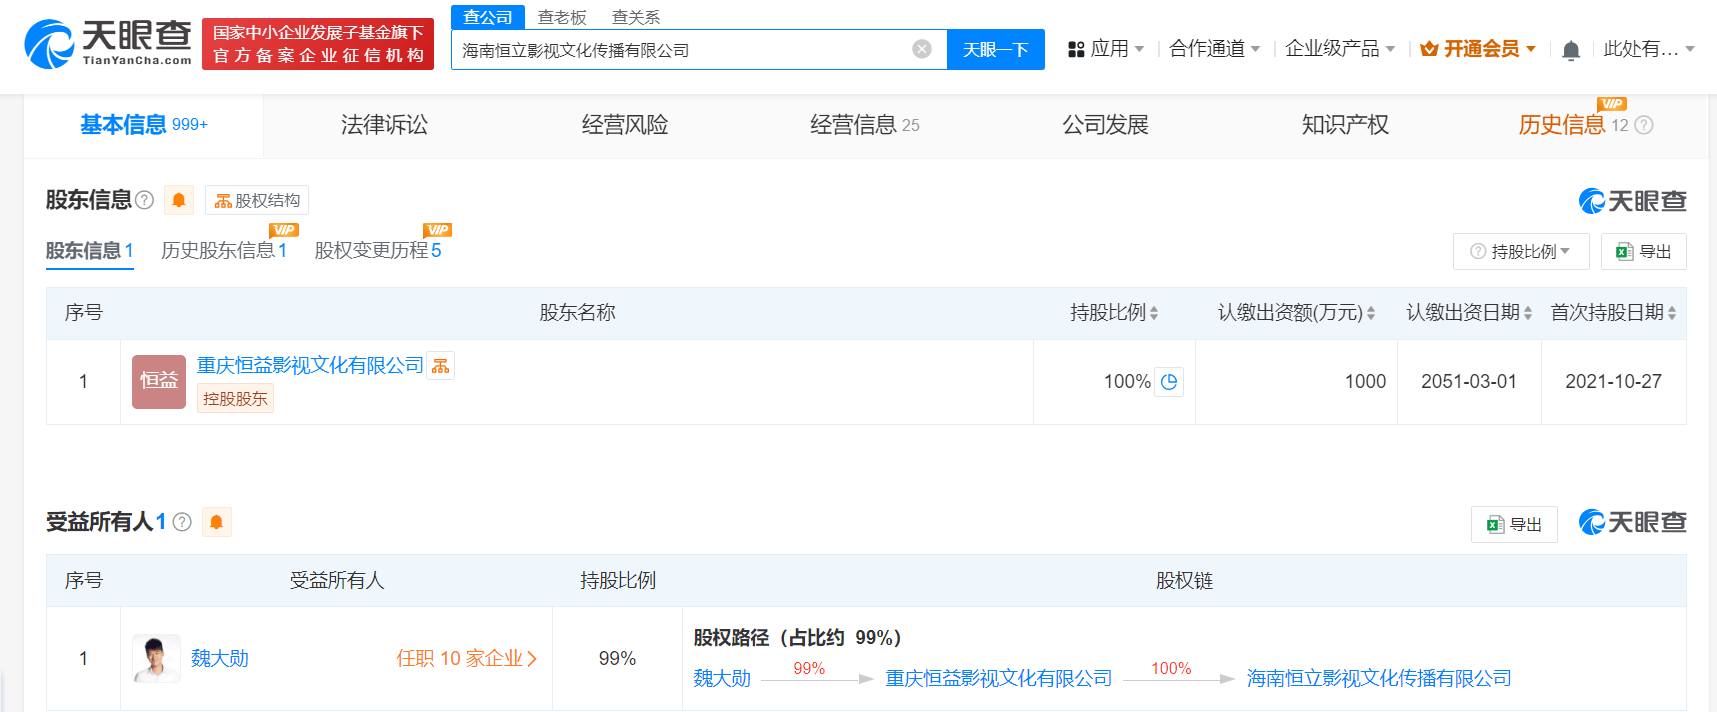Viewport: 1717px width, 712px height.
Task: Open the 股权变更历程 sub-tab
Action: pyautogui.click(x=377, y=250)
